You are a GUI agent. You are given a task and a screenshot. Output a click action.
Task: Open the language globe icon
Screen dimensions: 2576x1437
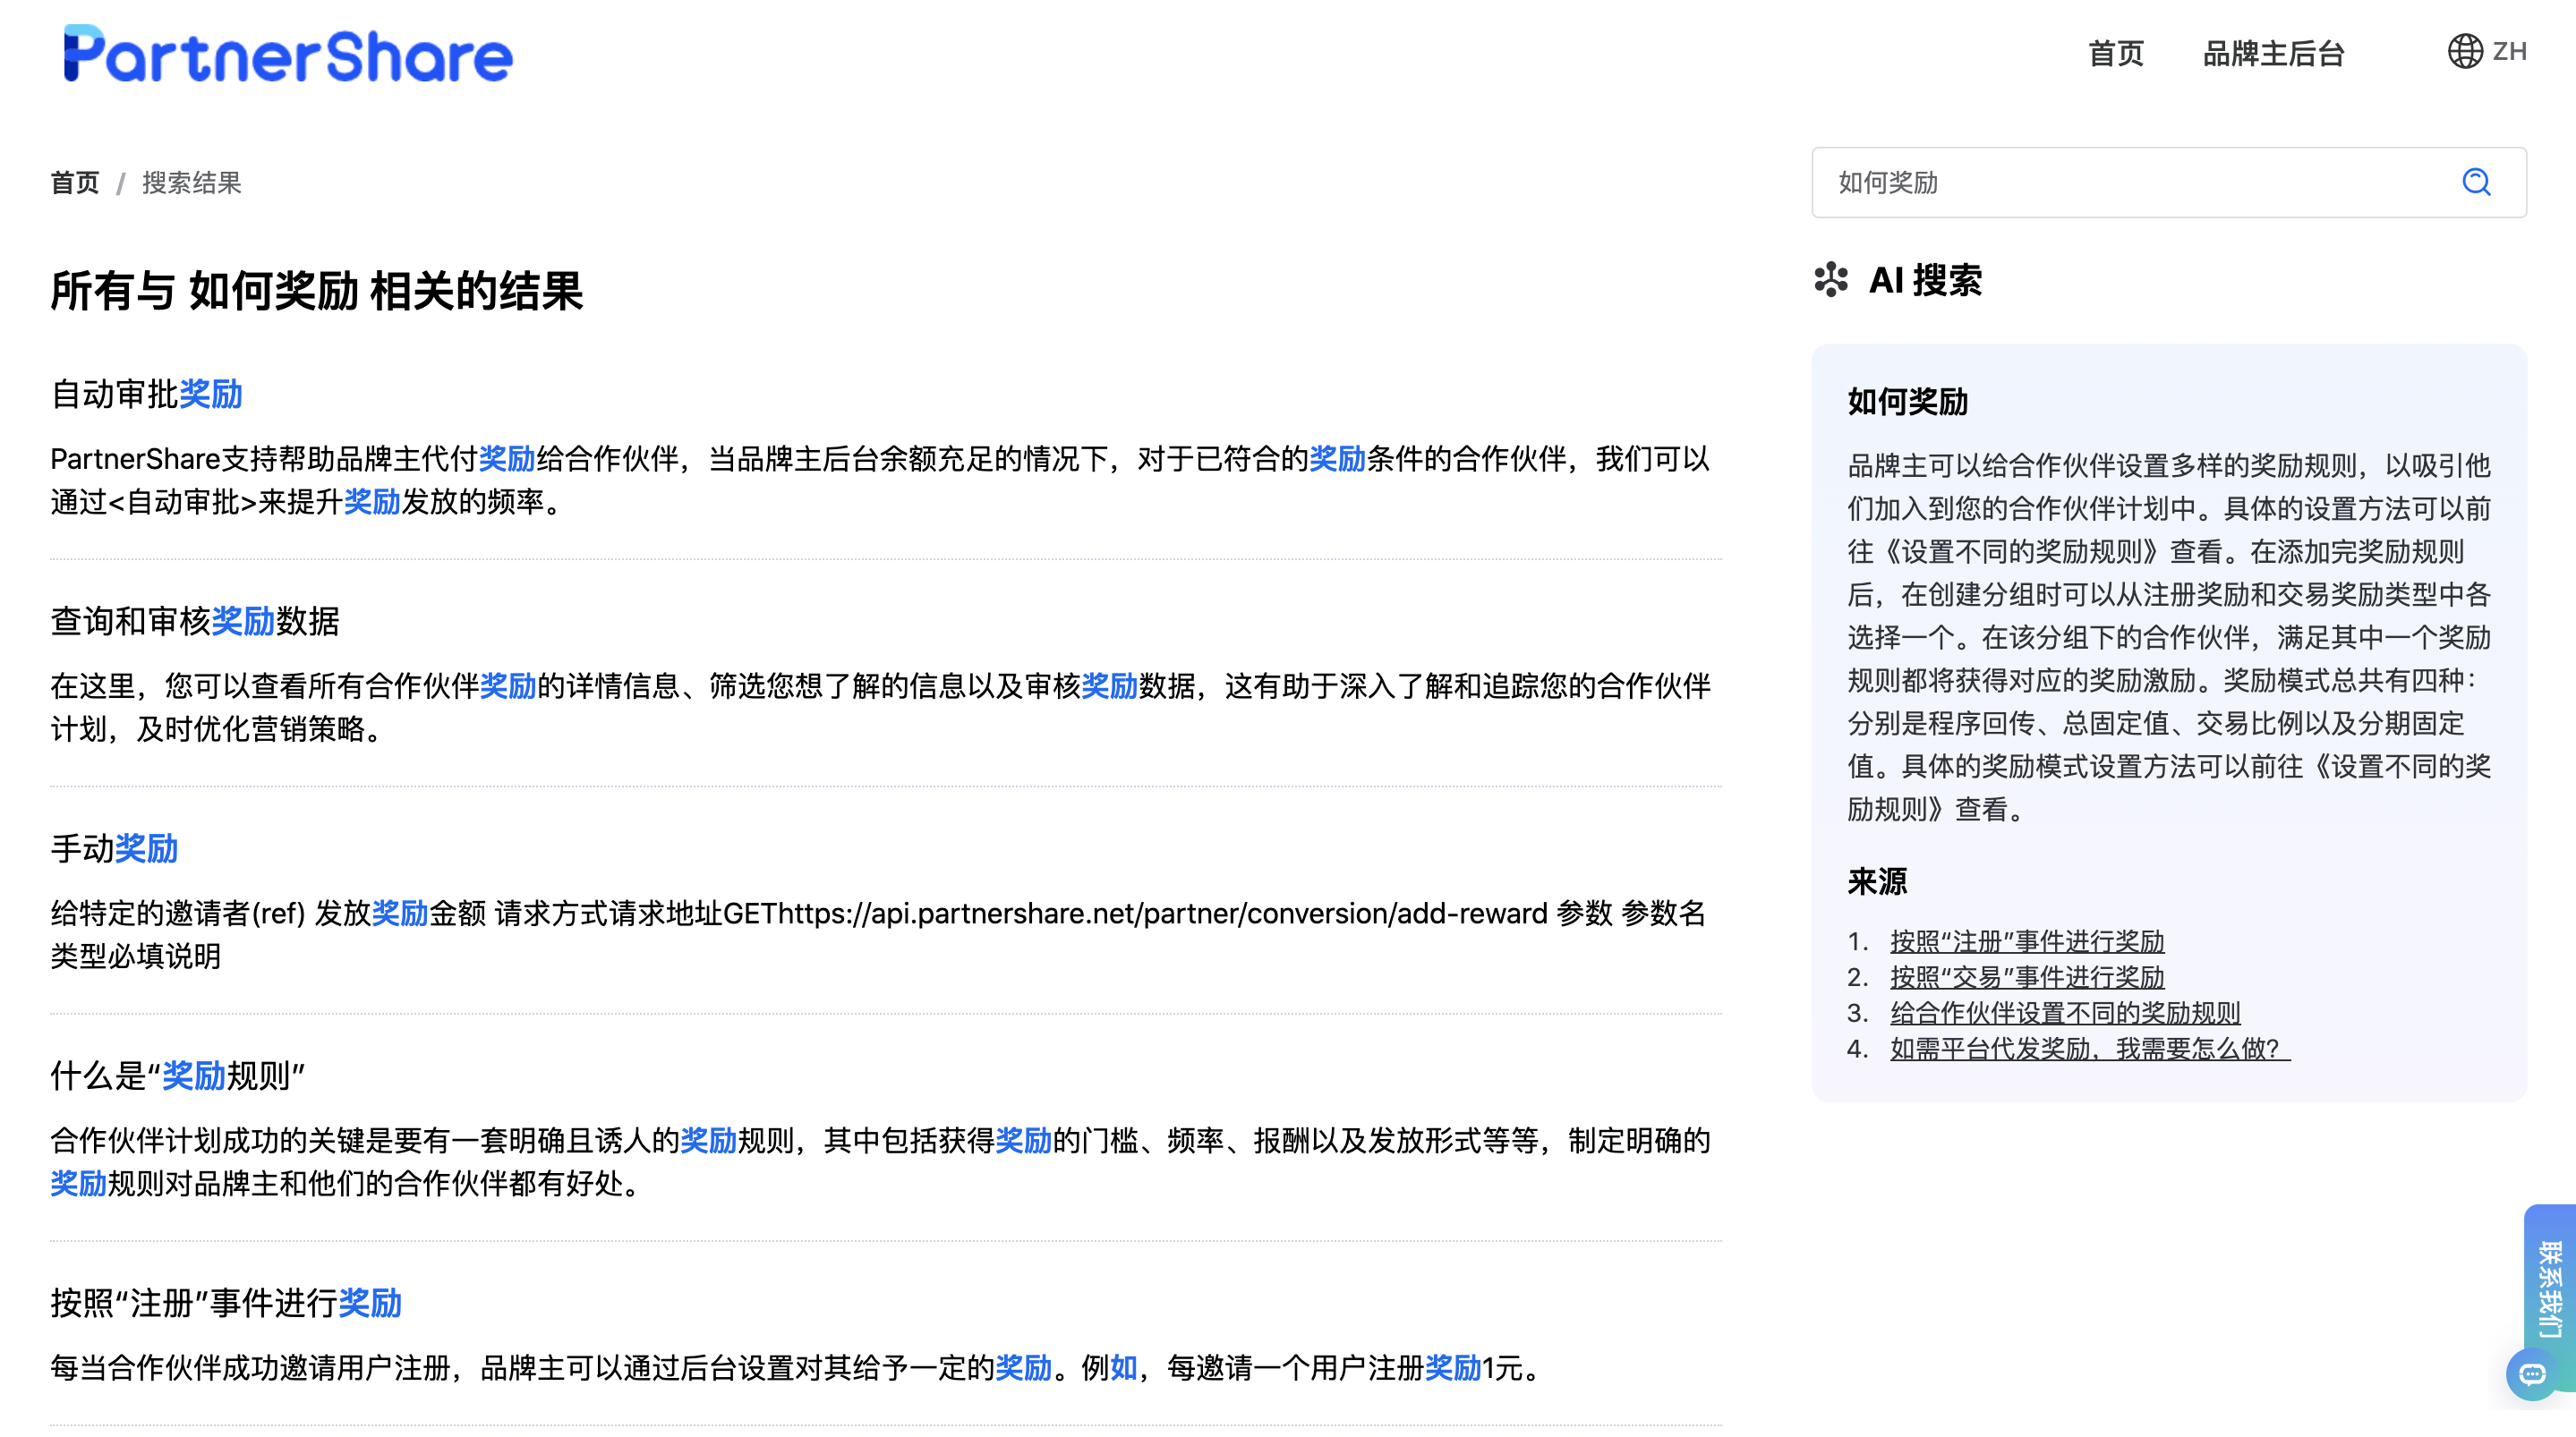tap(2466, 53)
